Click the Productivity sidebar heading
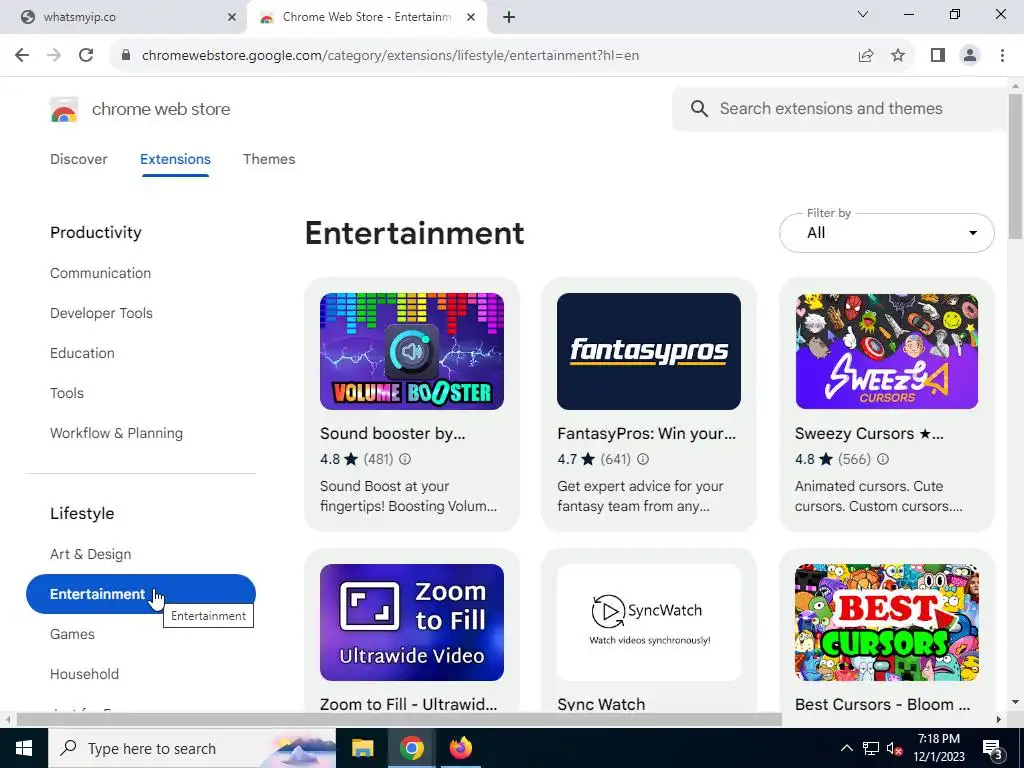 click(95, 232)
